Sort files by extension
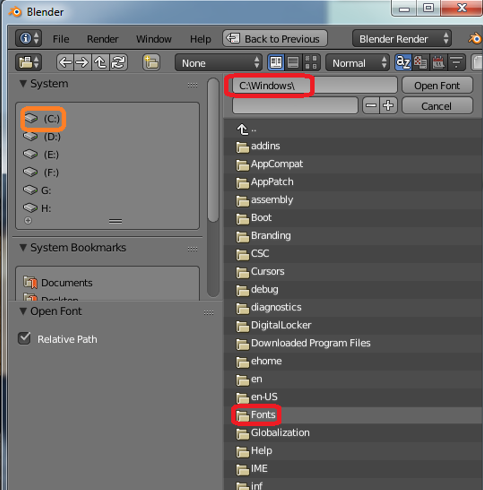The image size is (483, 490). (x=420, y=62)
